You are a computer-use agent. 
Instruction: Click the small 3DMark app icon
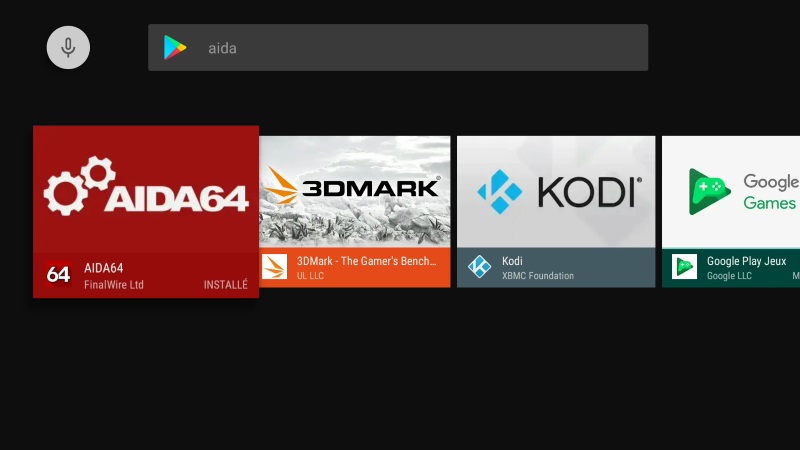[274, 267]
